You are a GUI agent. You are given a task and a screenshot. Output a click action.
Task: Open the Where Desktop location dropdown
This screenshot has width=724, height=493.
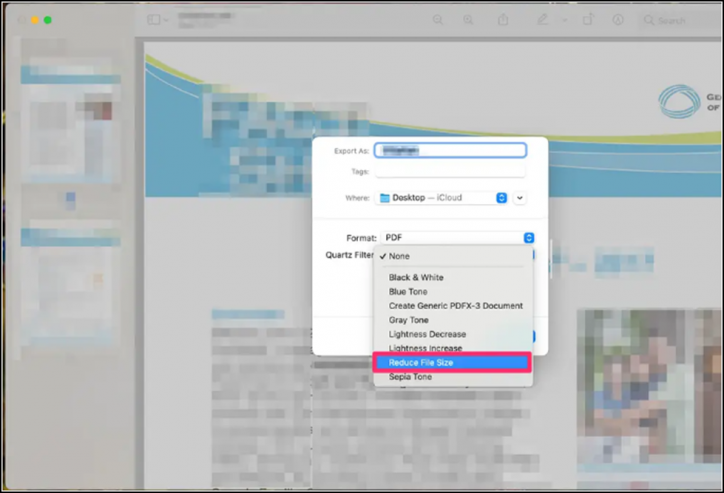click(441, 198)
